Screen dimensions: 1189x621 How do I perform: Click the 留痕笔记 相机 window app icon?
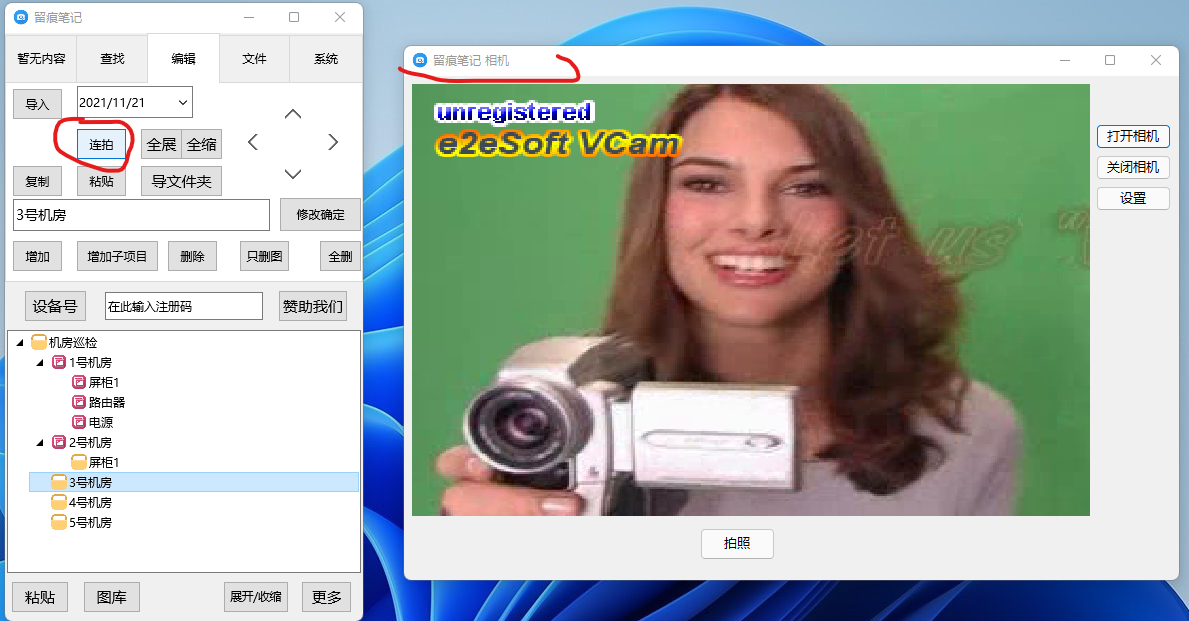420,60
